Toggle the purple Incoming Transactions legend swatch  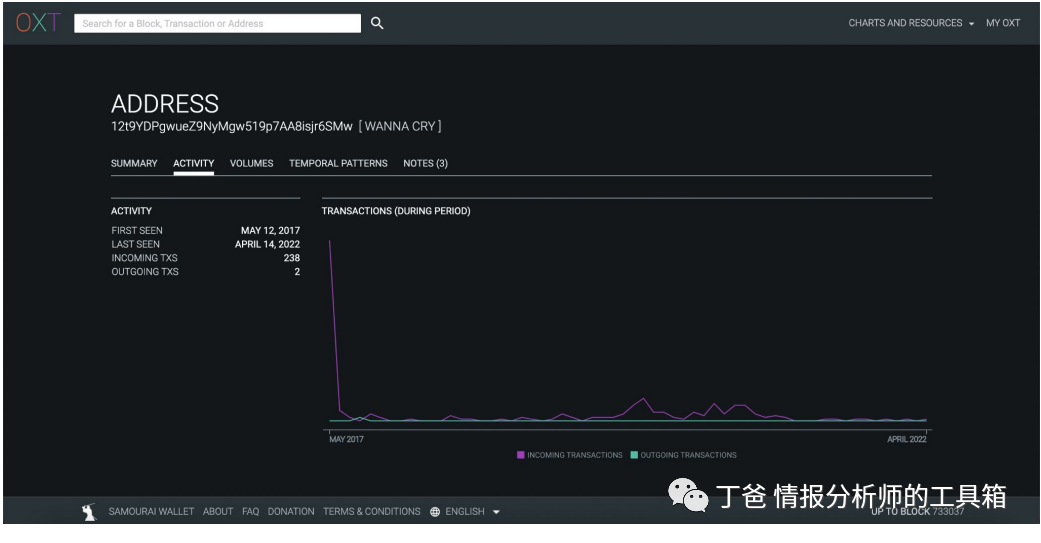tap(521, 455)
